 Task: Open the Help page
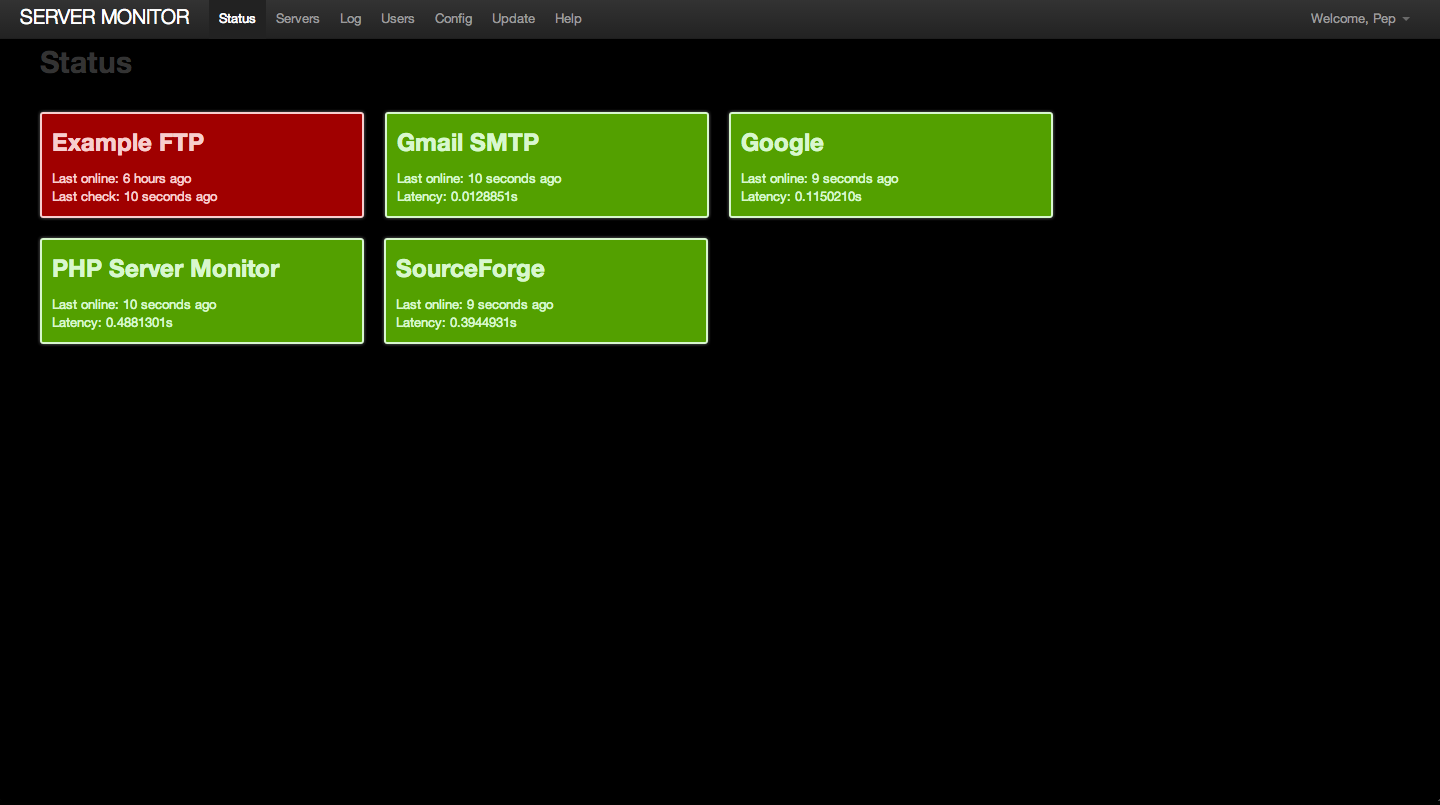[567, 18]
